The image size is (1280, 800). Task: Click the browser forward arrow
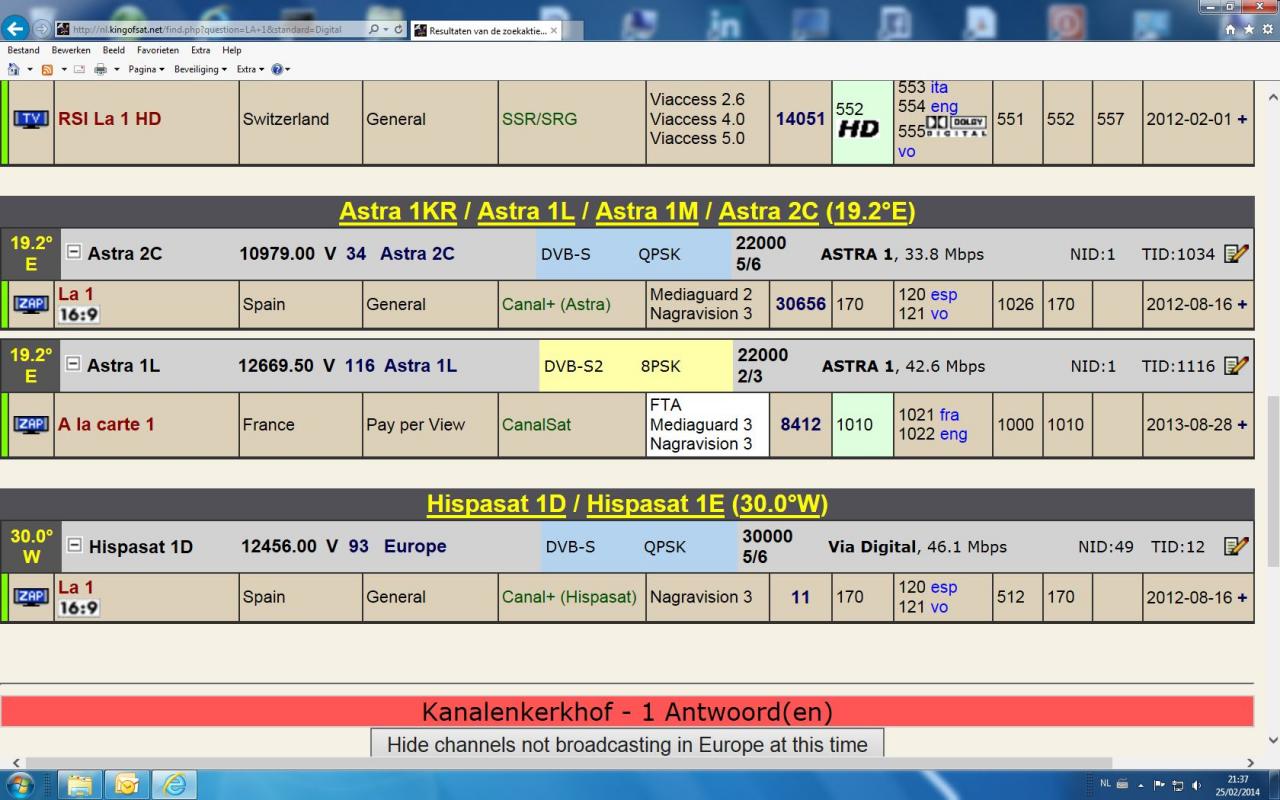[41, 29]
